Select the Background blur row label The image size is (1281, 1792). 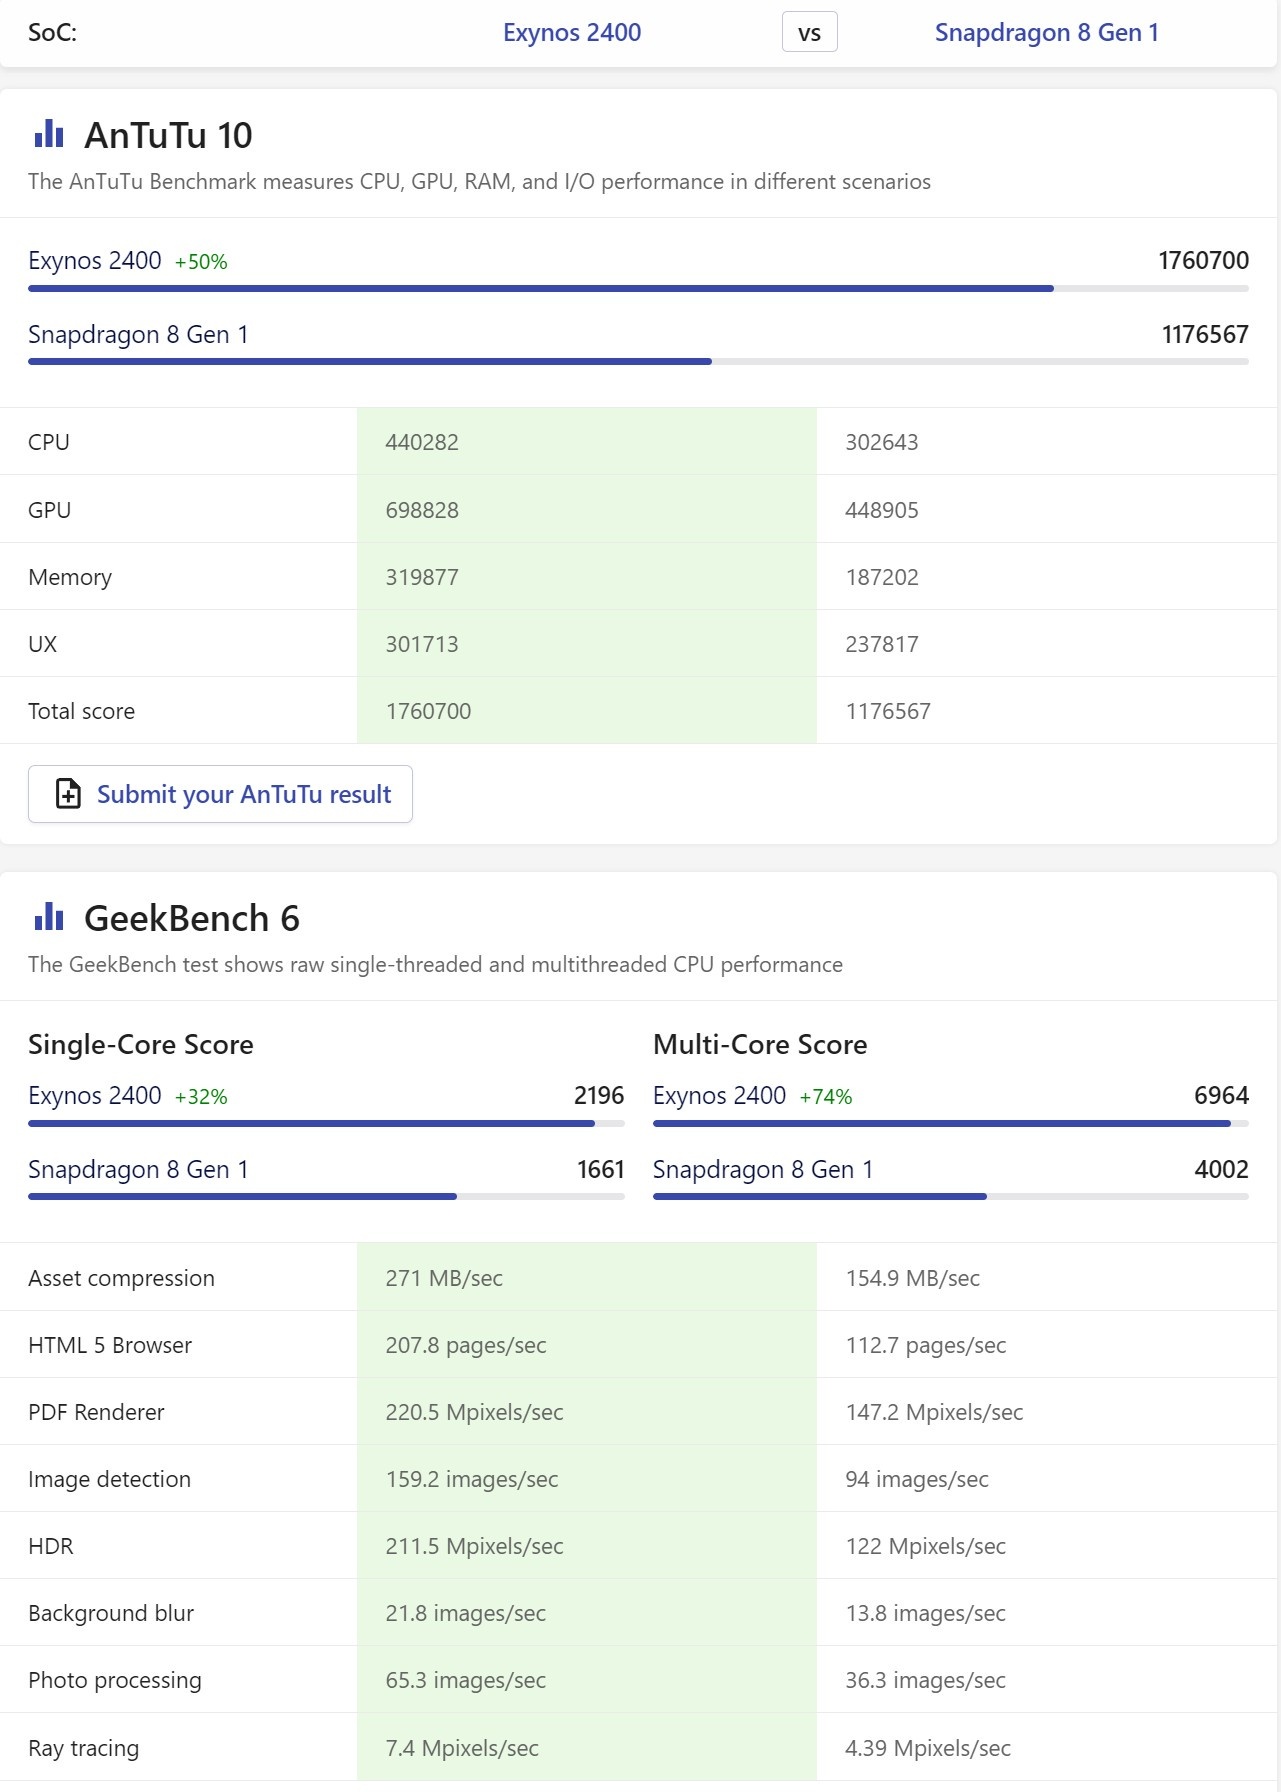click(111, 1613)
